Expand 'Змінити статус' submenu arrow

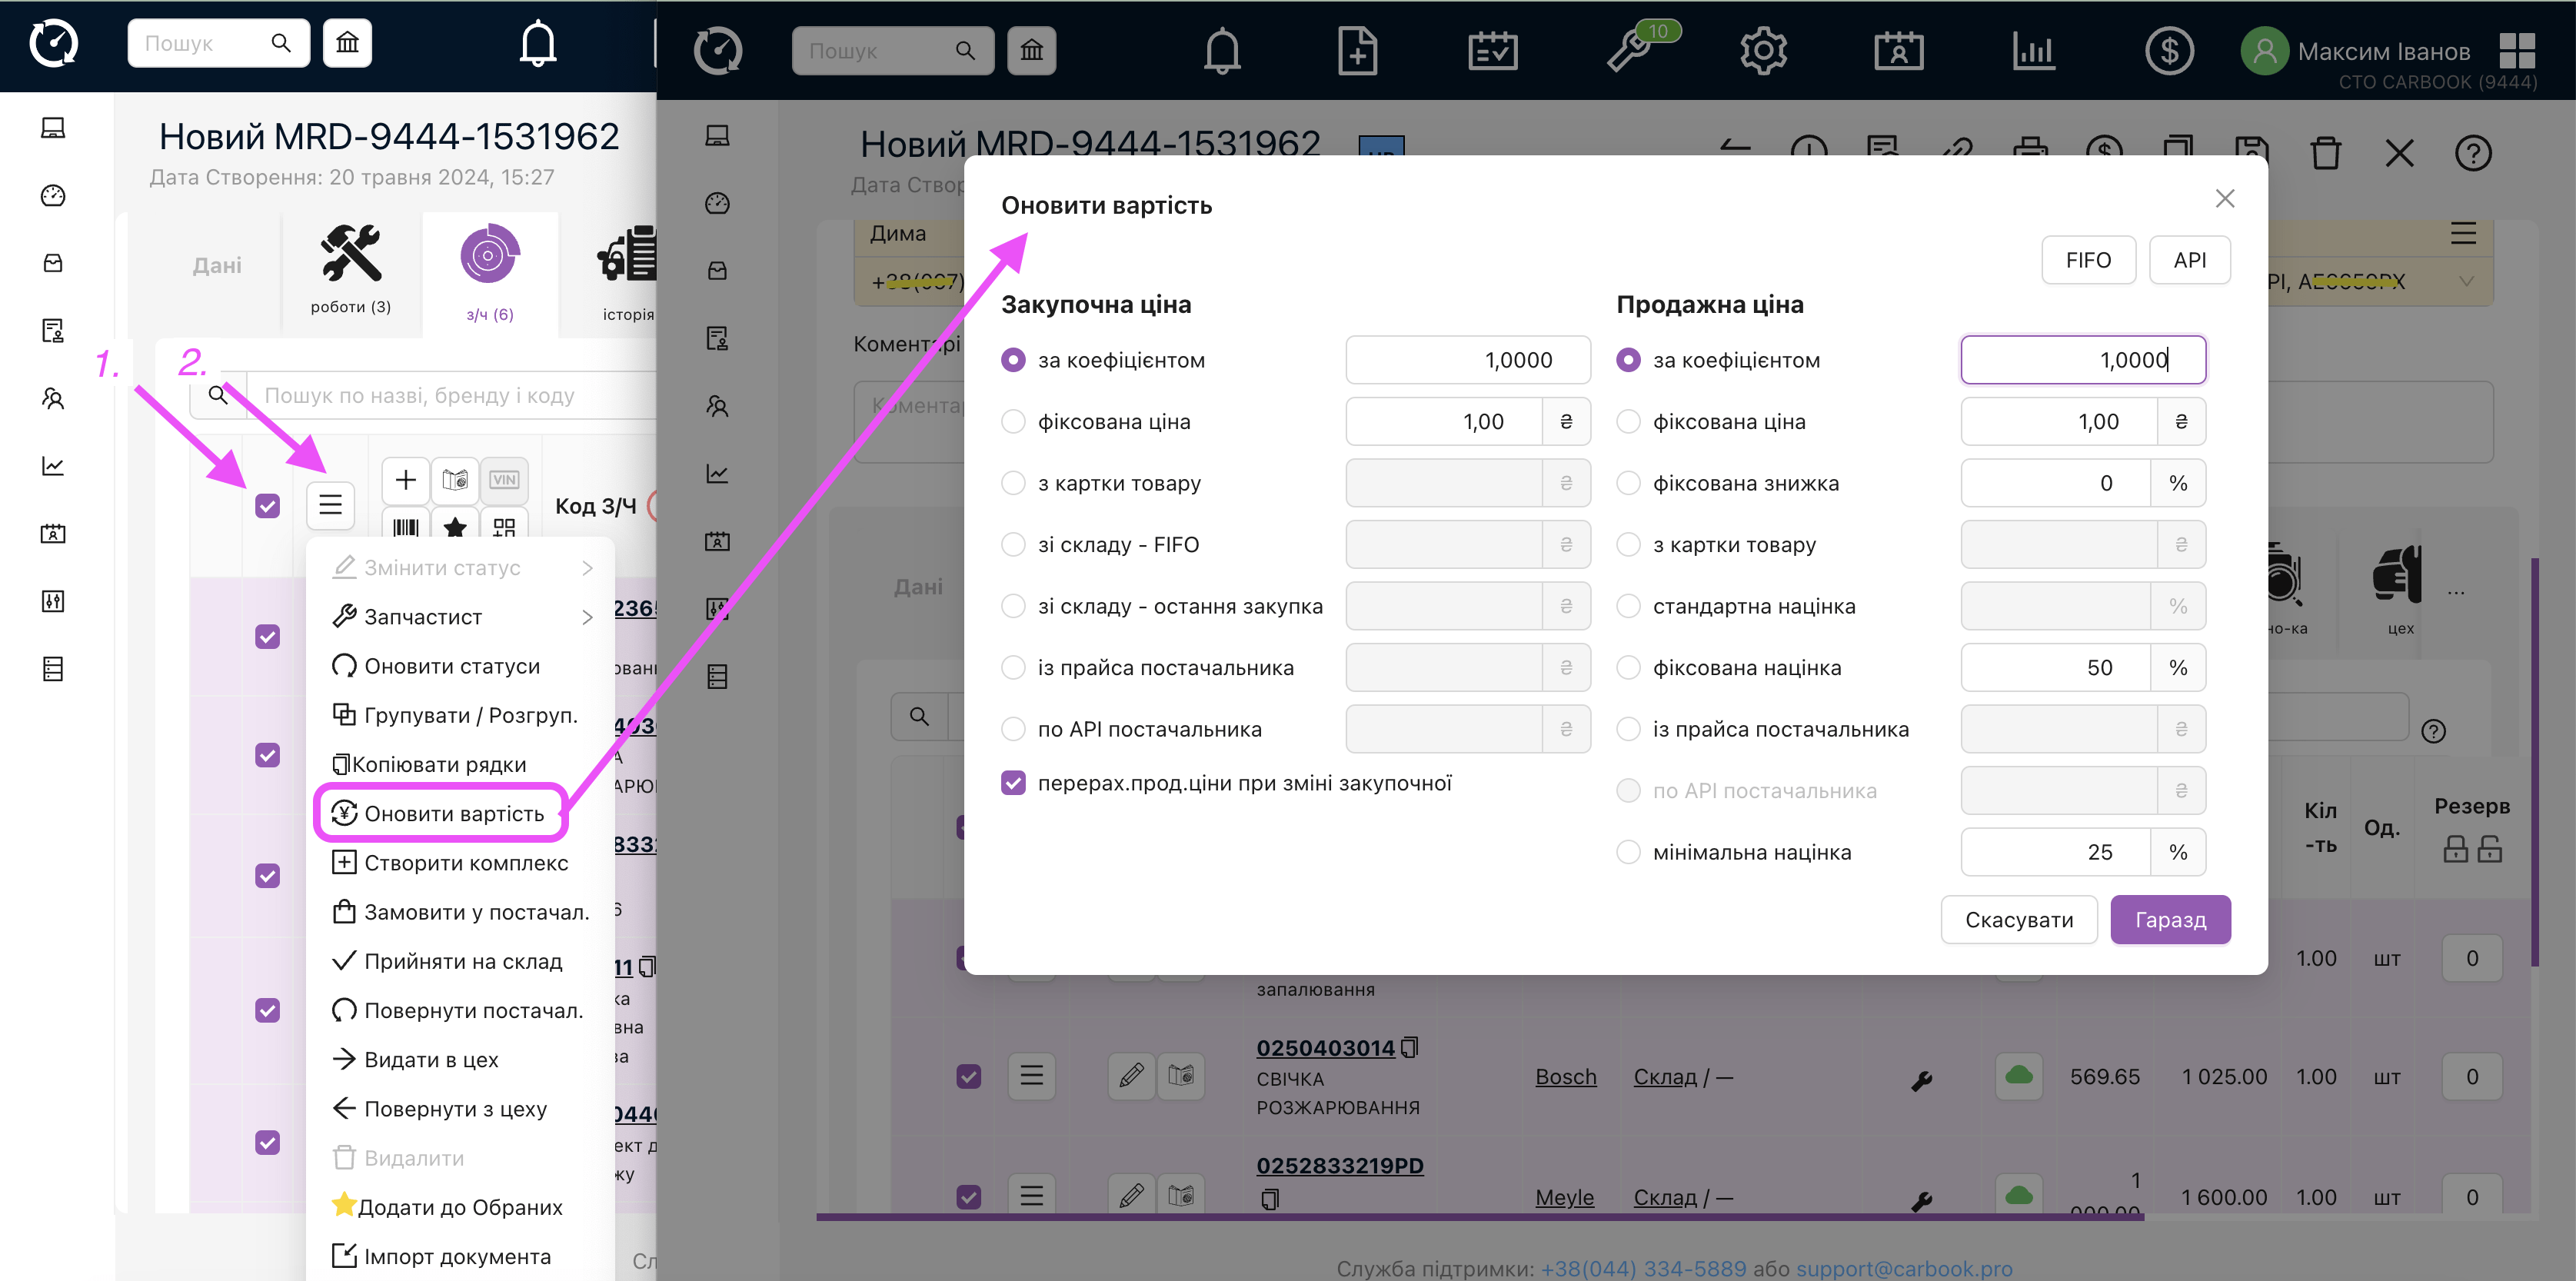pyautogui.click(x=587, y=568)
